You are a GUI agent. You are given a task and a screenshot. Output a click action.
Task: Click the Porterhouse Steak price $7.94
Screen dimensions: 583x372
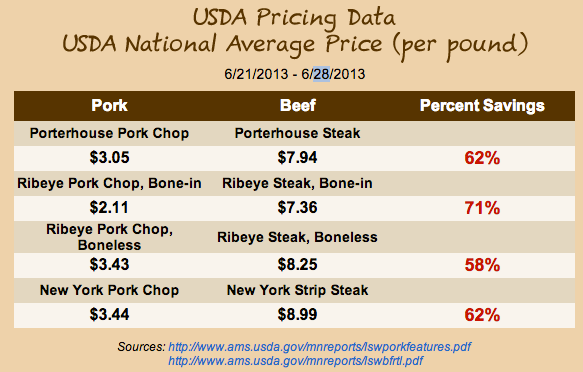pyautogui.click(x=297, y=158)
